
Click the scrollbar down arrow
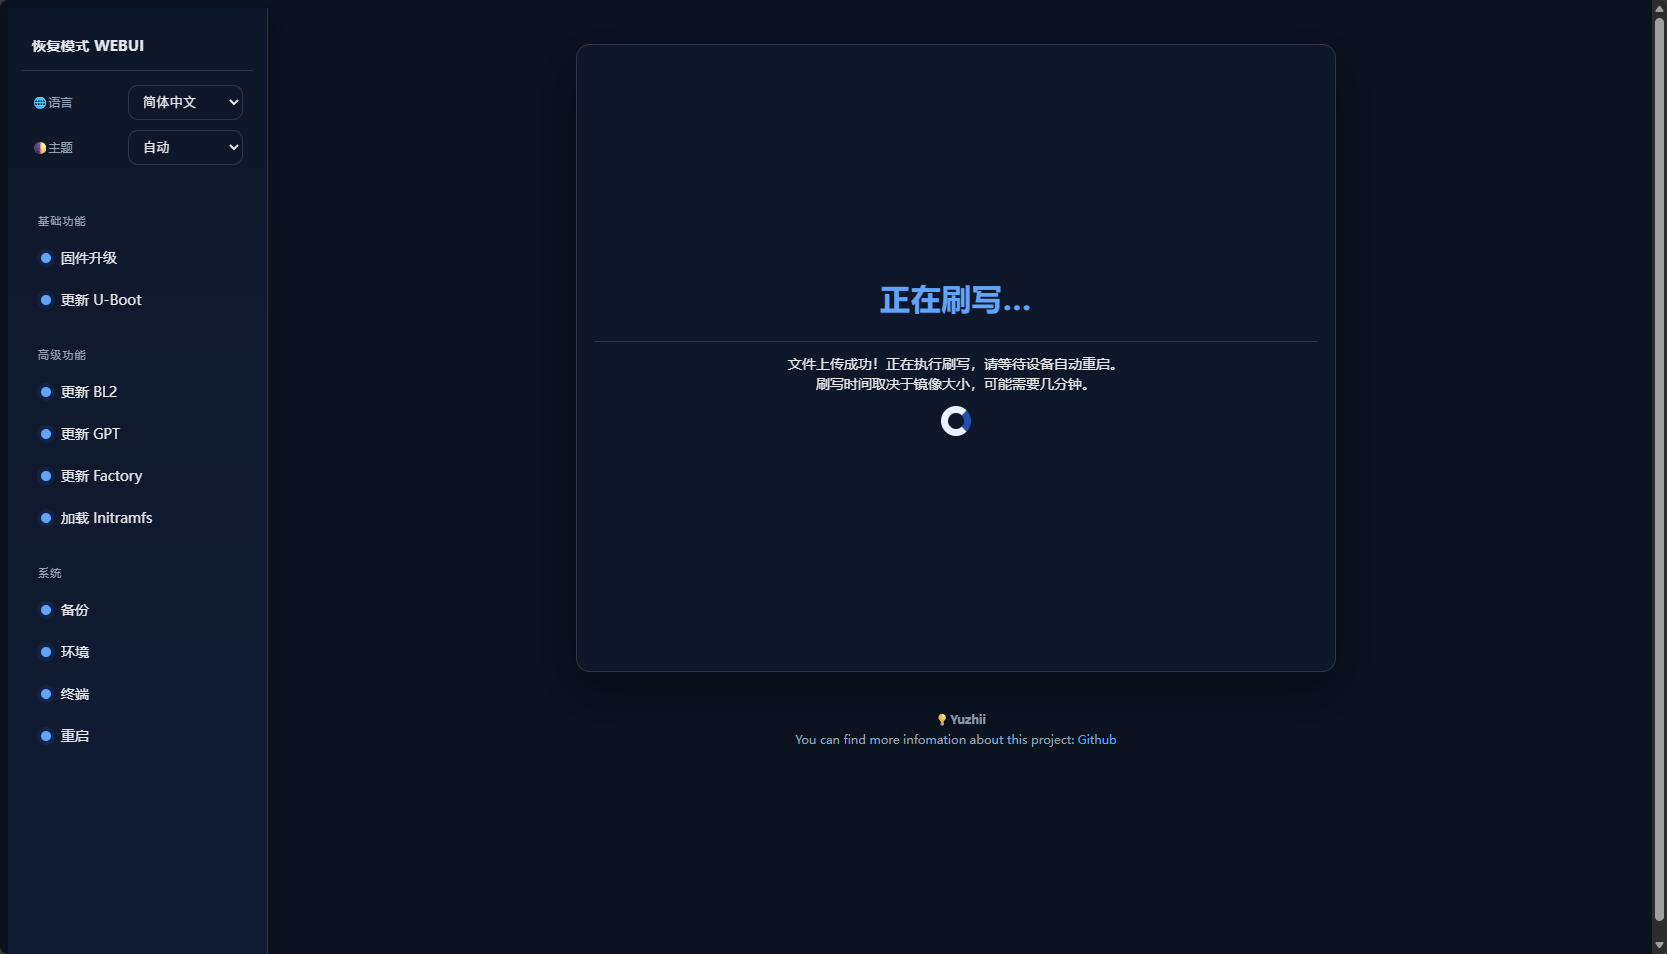1659,945
